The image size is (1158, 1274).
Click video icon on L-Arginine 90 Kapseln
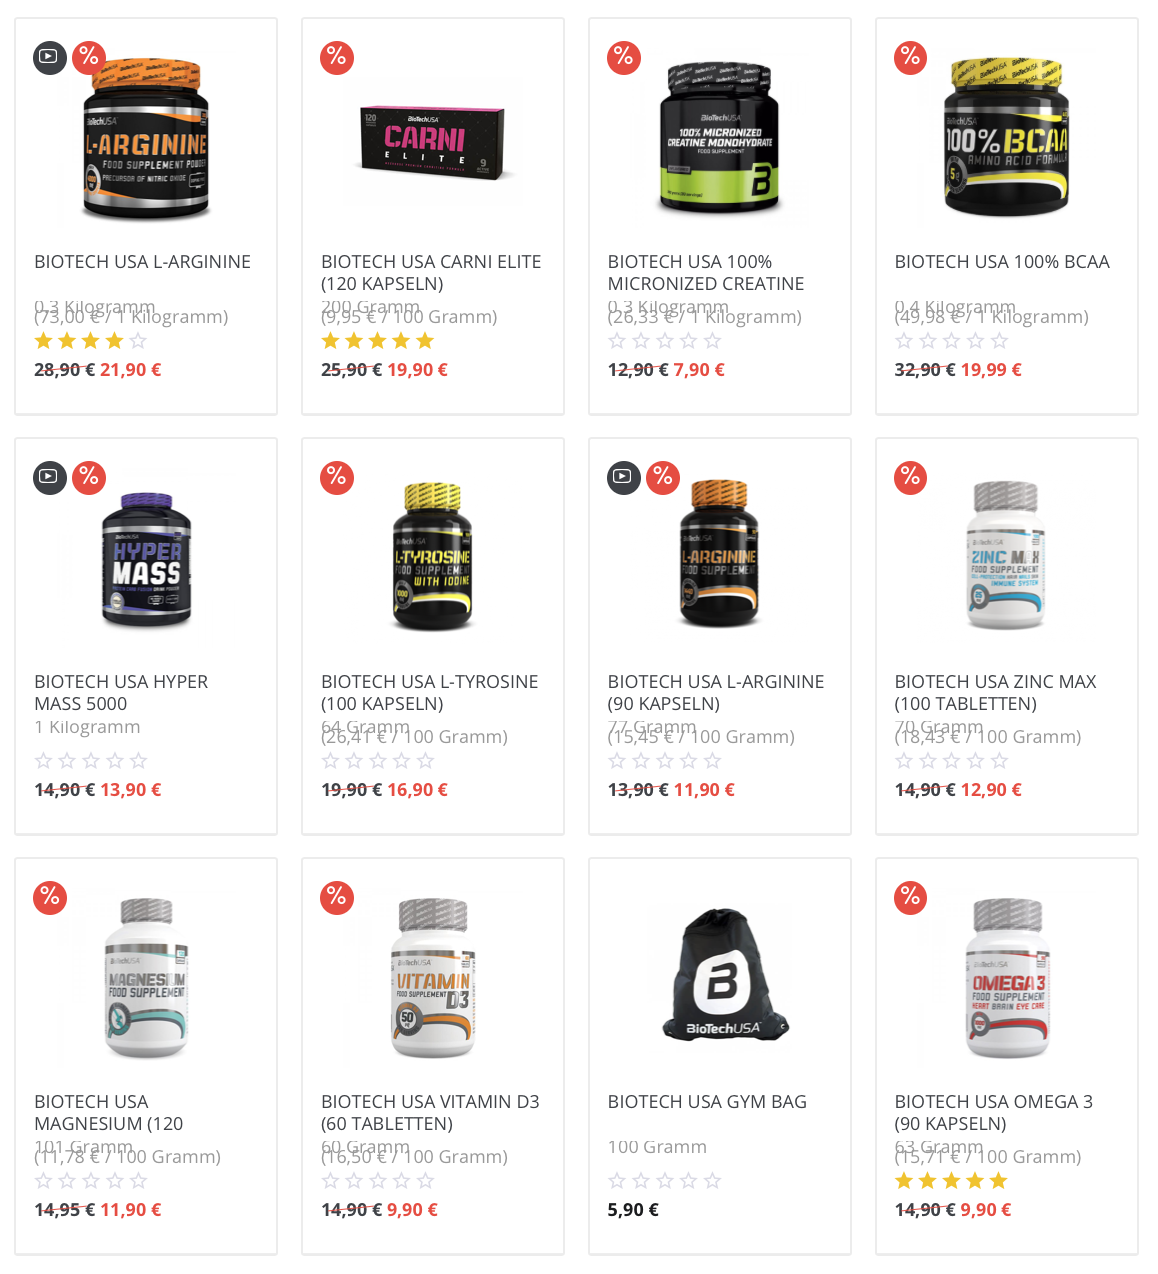[623, 477]
